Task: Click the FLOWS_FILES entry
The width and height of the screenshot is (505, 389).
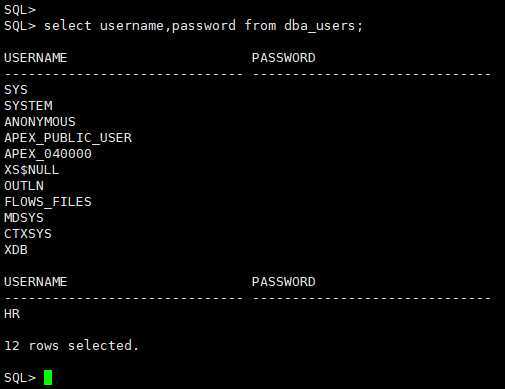Action: pyautogui.click(x=48, y=202)
